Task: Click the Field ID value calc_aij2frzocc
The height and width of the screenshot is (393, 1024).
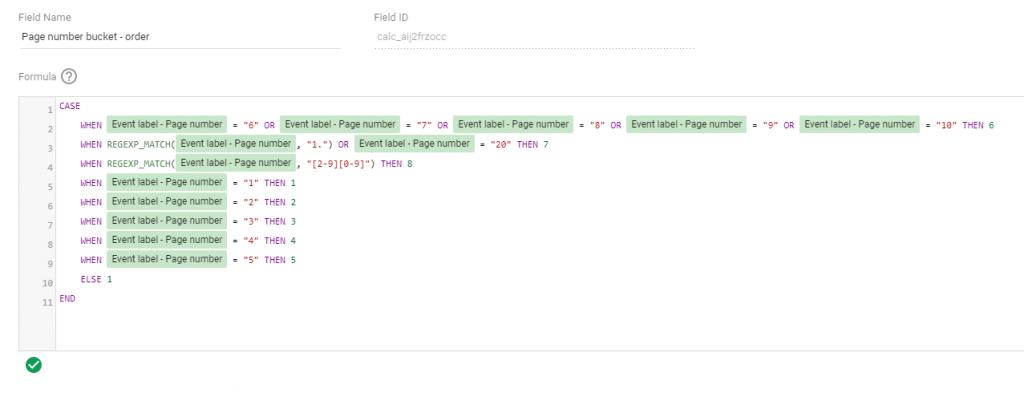Action: [x=411, y=37]
